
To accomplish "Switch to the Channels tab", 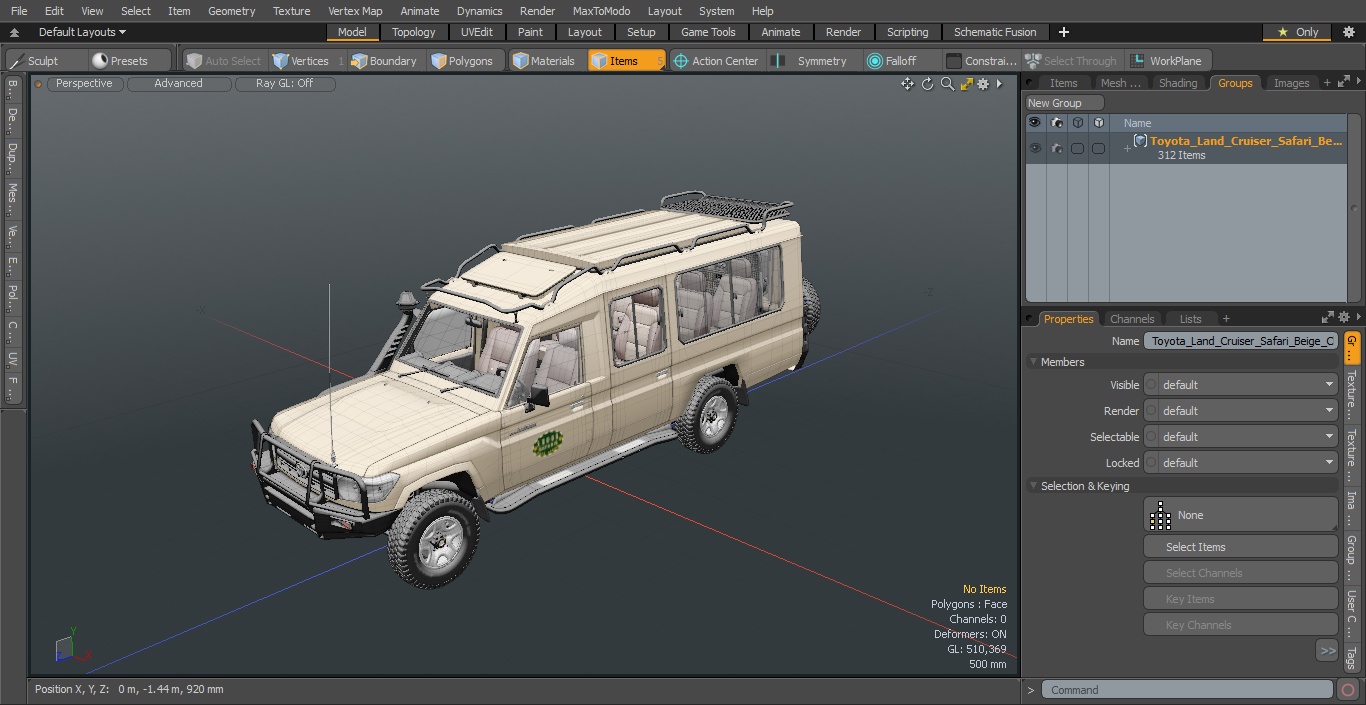I will [x=1132, y=319].
